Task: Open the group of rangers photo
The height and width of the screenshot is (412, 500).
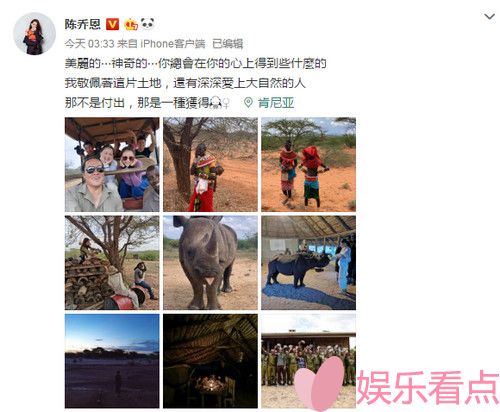Action: click(309, 361)
